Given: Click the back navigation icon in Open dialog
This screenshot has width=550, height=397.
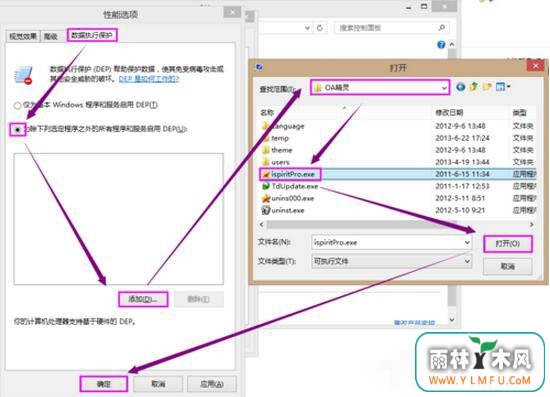Looking at the screenshot, I should click(x=461, y=87).
